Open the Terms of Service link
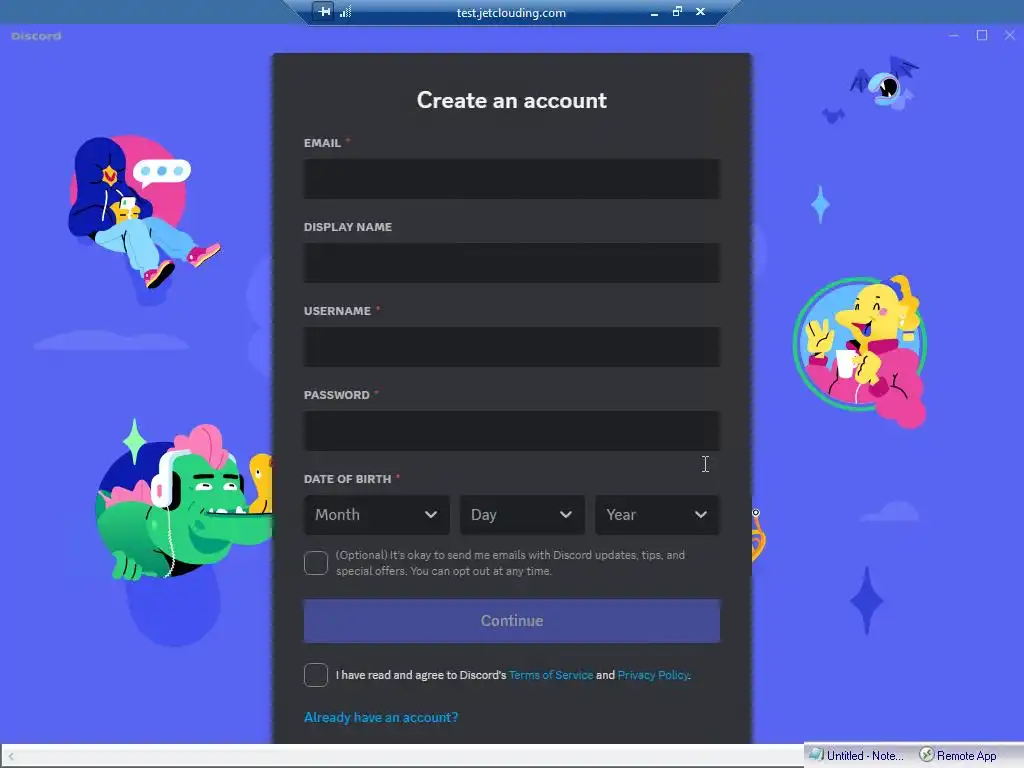Image resolution: width=1024 pixels, height=768 pixels. tap(551, 675)
